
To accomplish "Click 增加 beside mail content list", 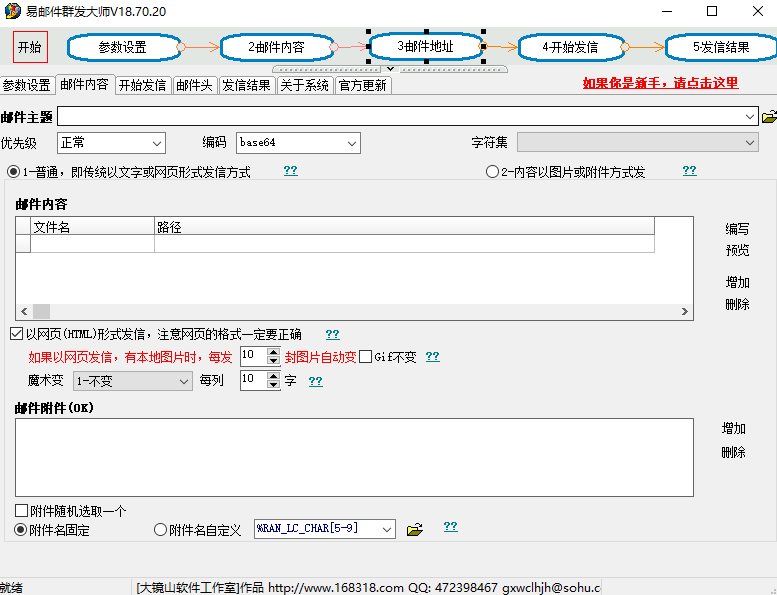I will click(x=737, y=282).
